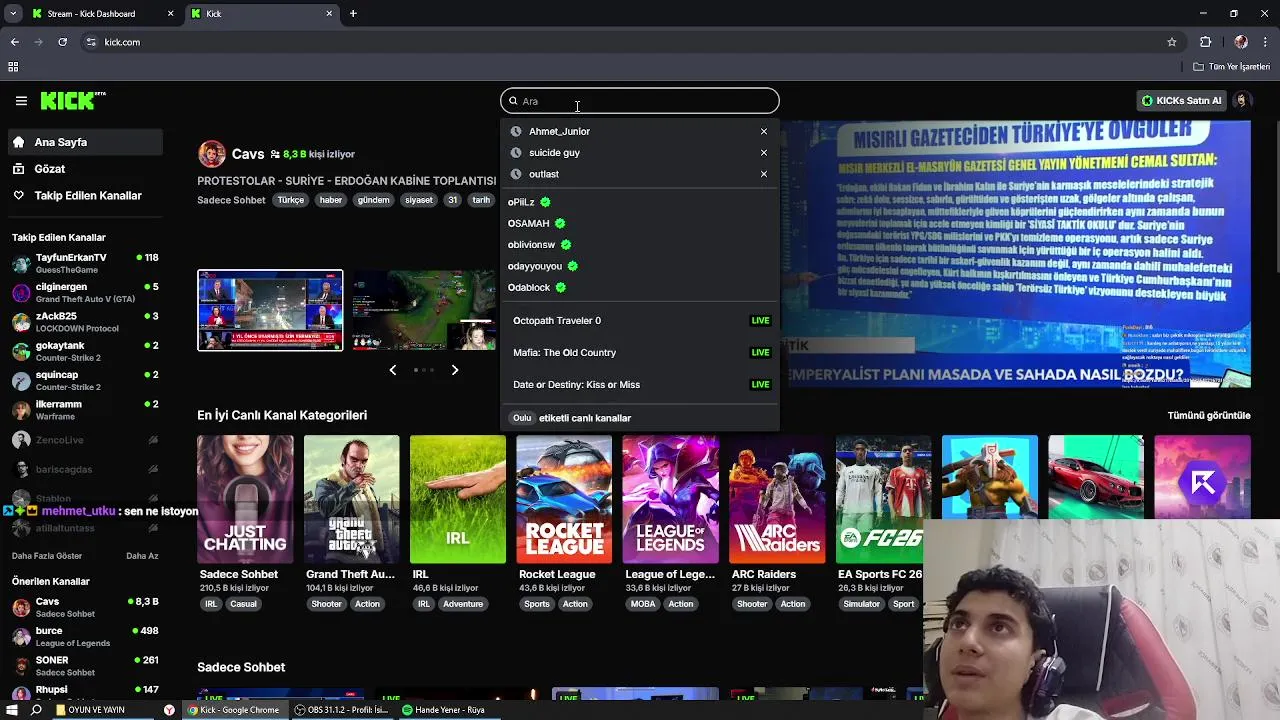The width and height of the screenshot is (1280, 720).
Task: Open Octopath Traveler 0 category
Action: pos(640,321)
